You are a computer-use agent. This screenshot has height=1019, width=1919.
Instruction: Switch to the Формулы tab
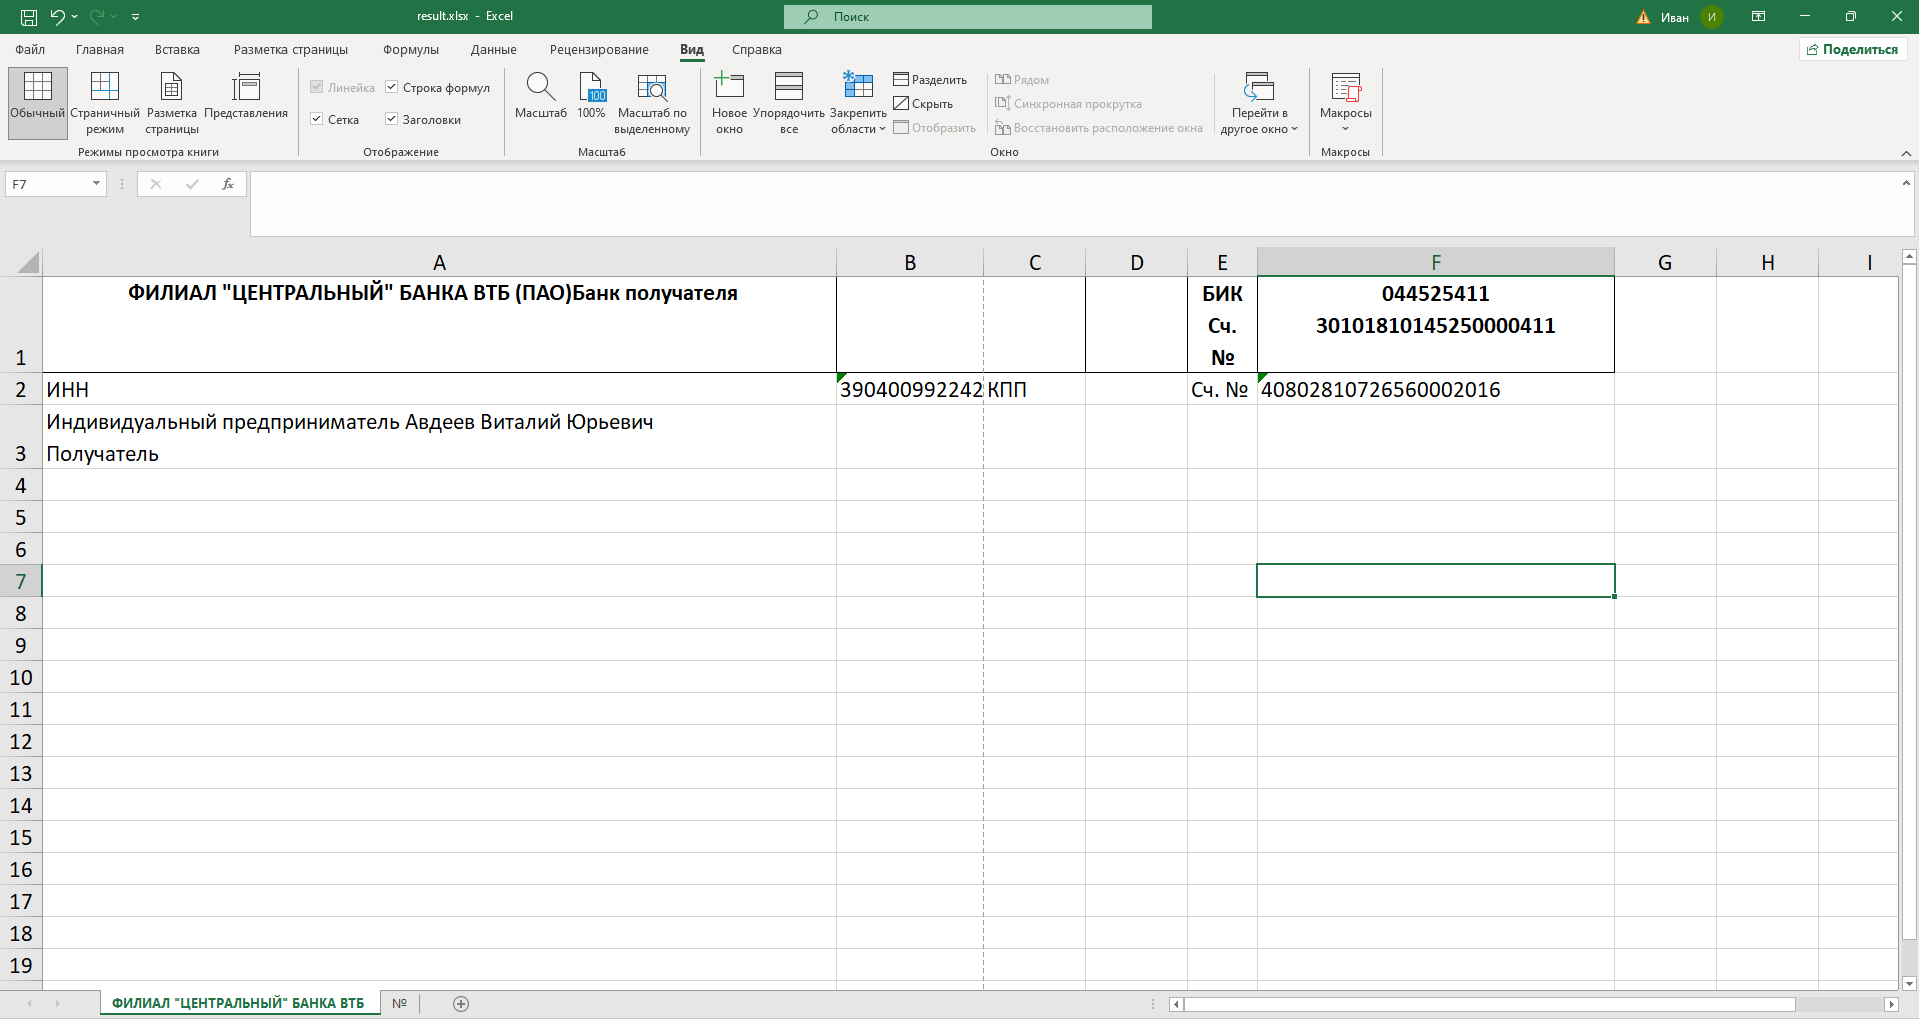coord(411,50)
